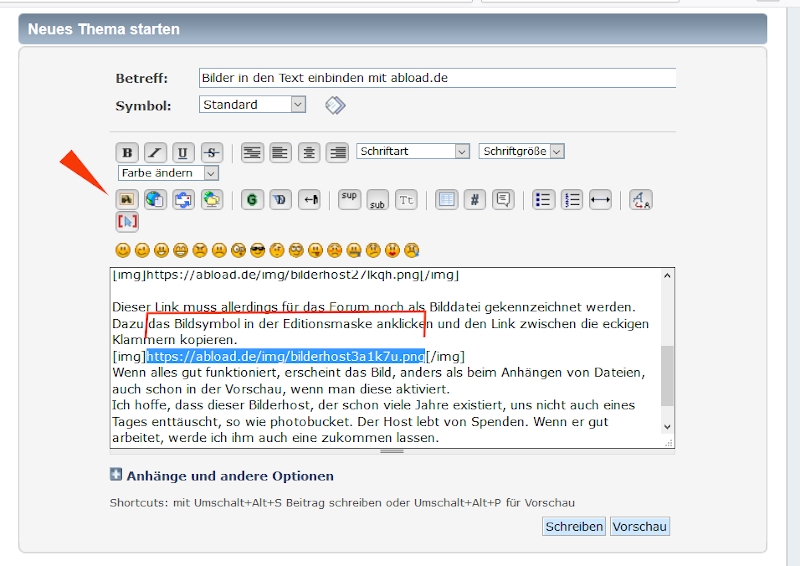This screenshot has width=800, height=566.
Task: Click the insert image icon
Action: coord(127,199)
